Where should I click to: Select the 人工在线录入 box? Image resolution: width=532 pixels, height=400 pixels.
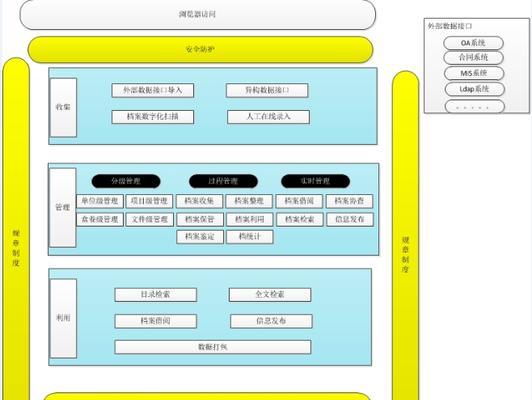coord(268,117)
